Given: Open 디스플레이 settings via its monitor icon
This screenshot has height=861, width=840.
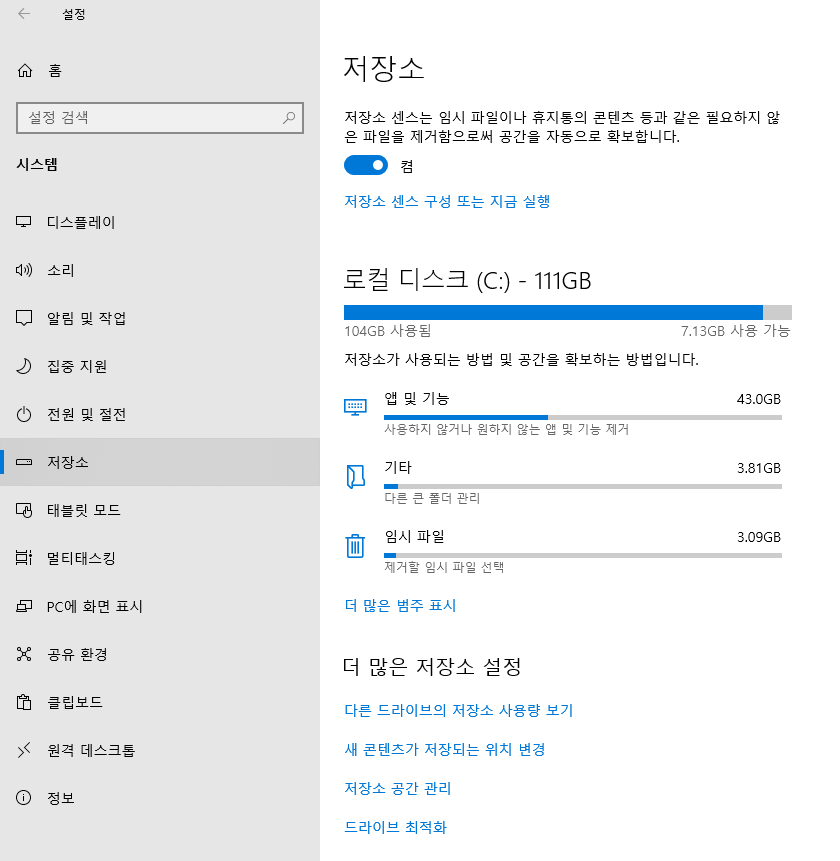Looking at the screenshot, I should click(x=23, y=222).
